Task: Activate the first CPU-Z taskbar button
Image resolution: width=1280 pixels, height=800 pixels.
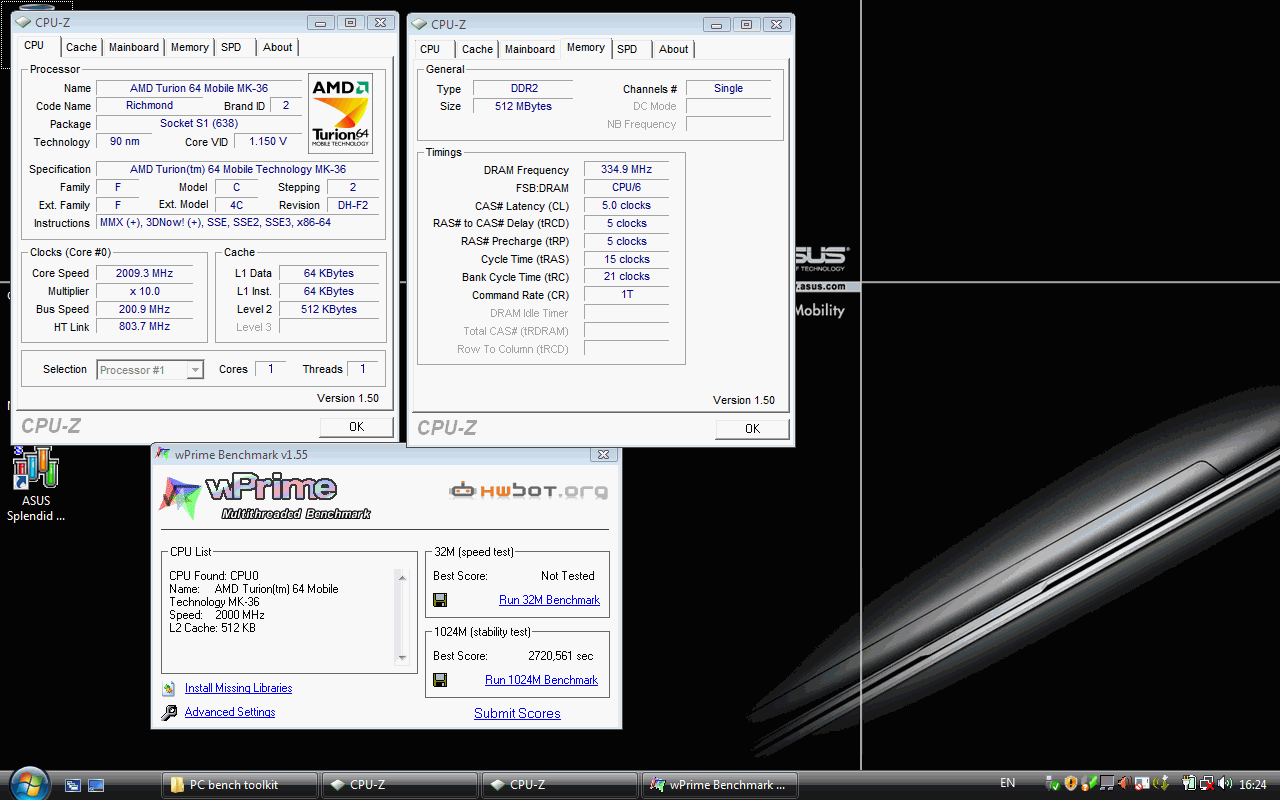Action: [399, 785]
